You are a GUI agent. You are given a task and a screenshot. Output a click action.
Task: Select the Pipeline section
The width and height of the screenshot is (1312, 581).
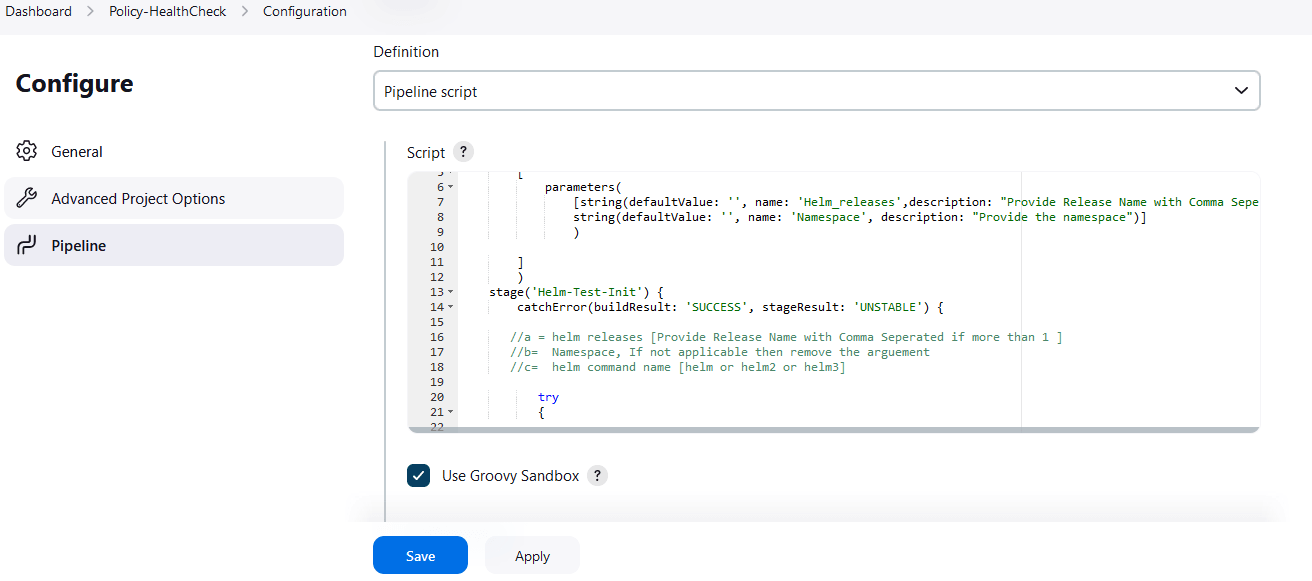point(174,245)
